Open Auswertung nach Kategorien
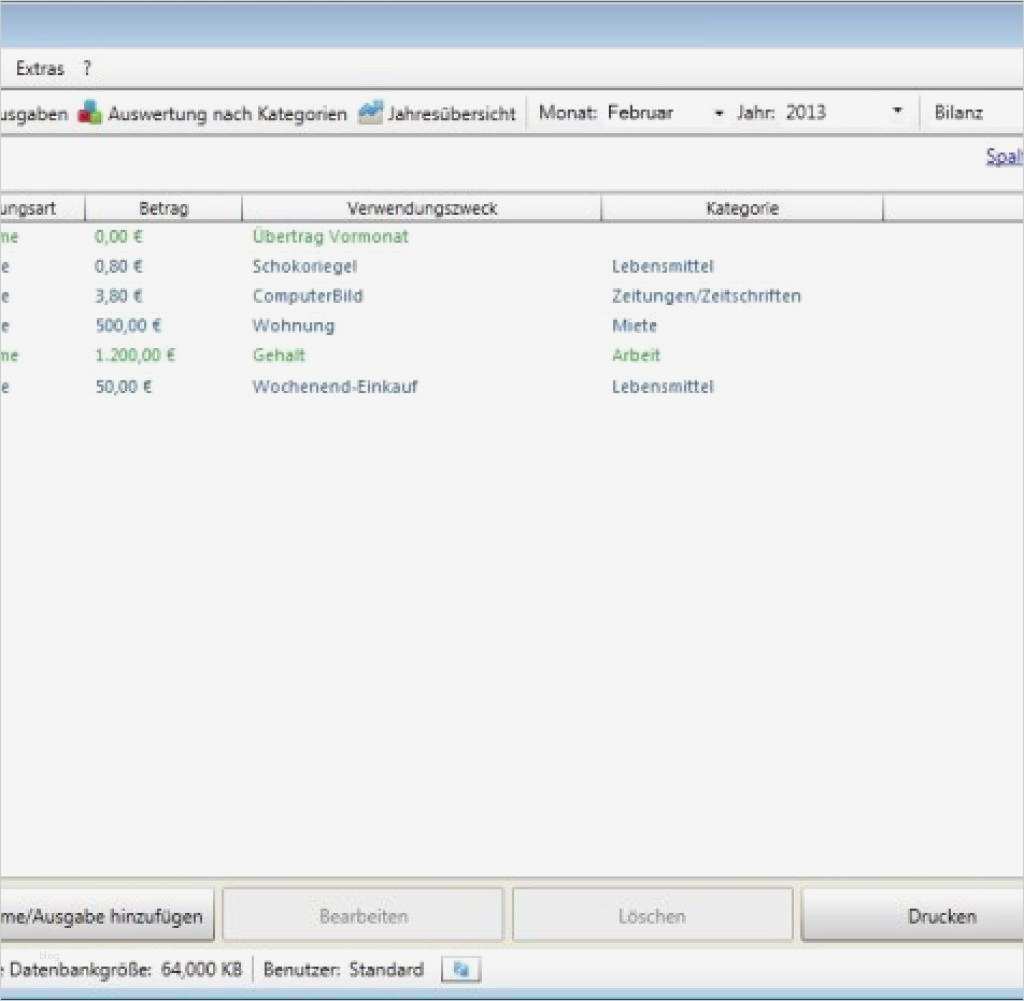1024x1001 pixels. point(227,114)
